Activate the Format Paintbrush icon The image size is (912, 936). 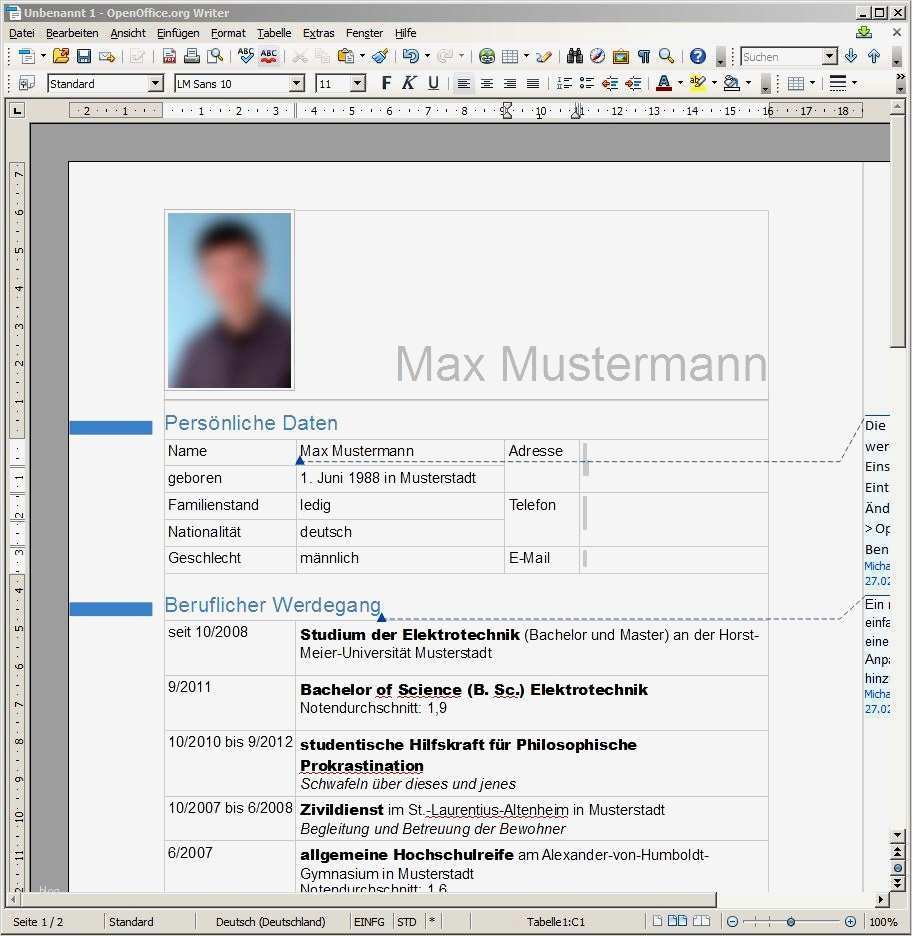[x=379, y=56]
